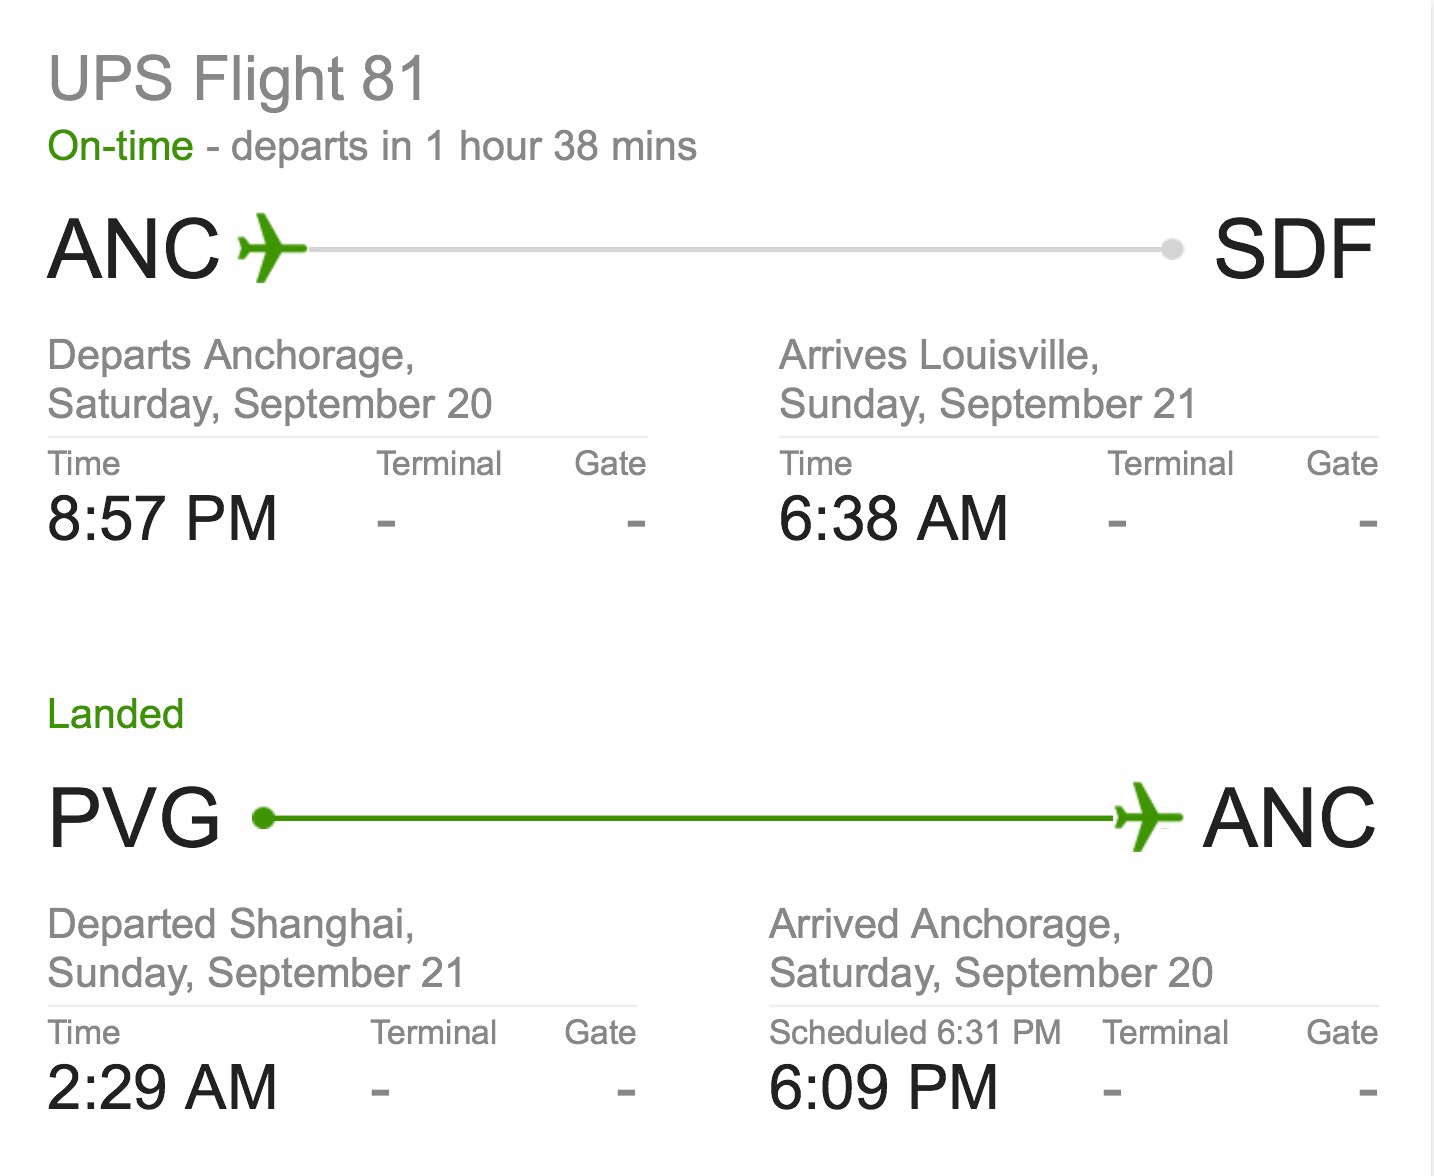Click the green On-time status text

[121, 146]
